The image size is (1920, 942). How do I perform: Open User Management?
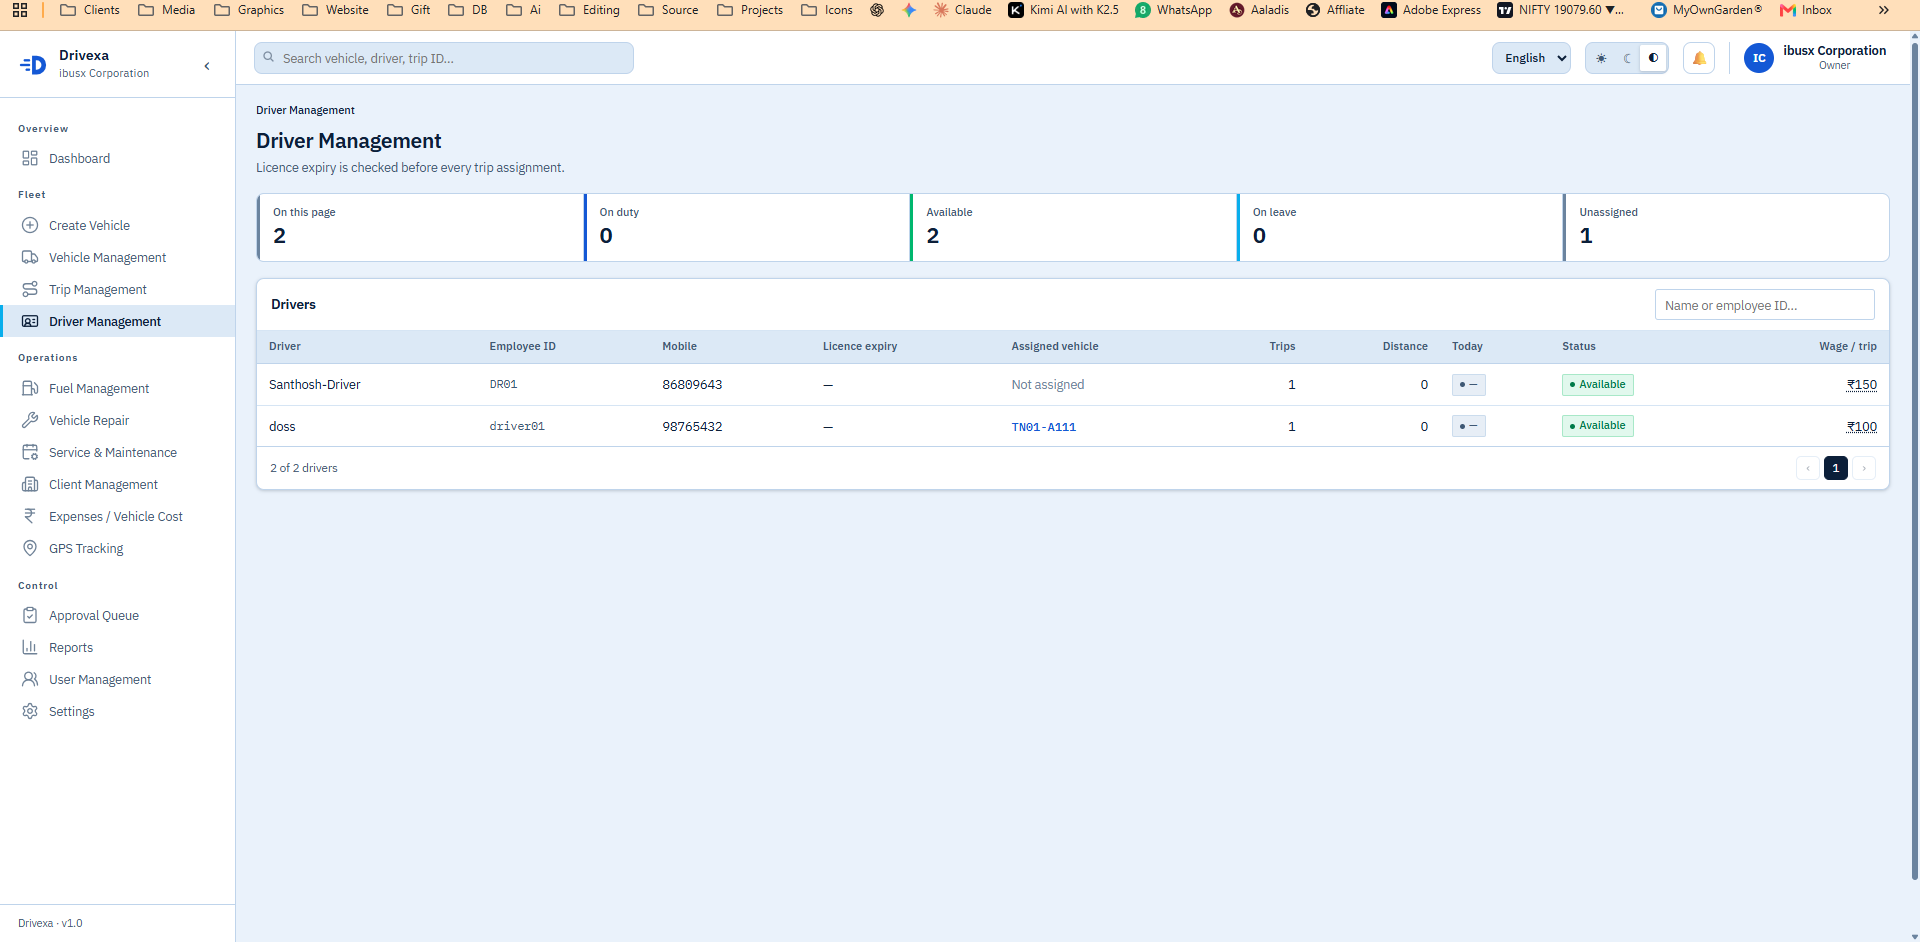[117, 679]
